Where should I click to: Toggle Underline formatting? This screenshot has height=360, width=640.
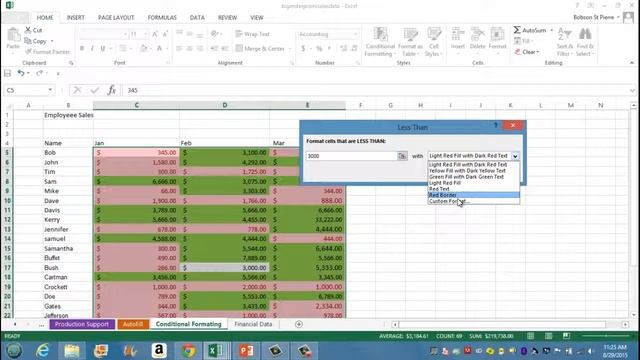point(102,49)
